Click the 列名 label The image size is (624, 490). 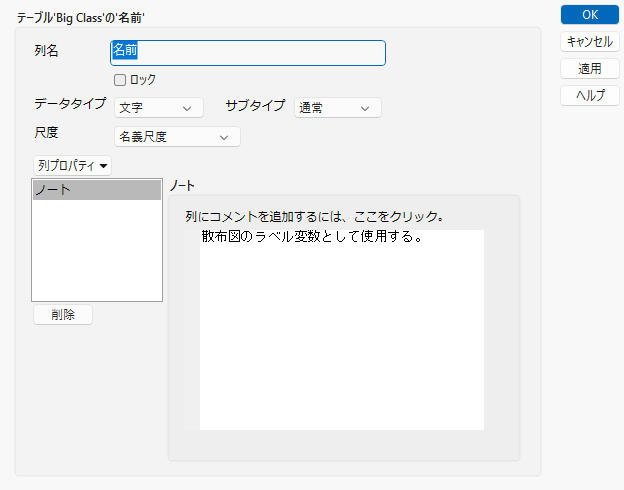click(46, 51)
